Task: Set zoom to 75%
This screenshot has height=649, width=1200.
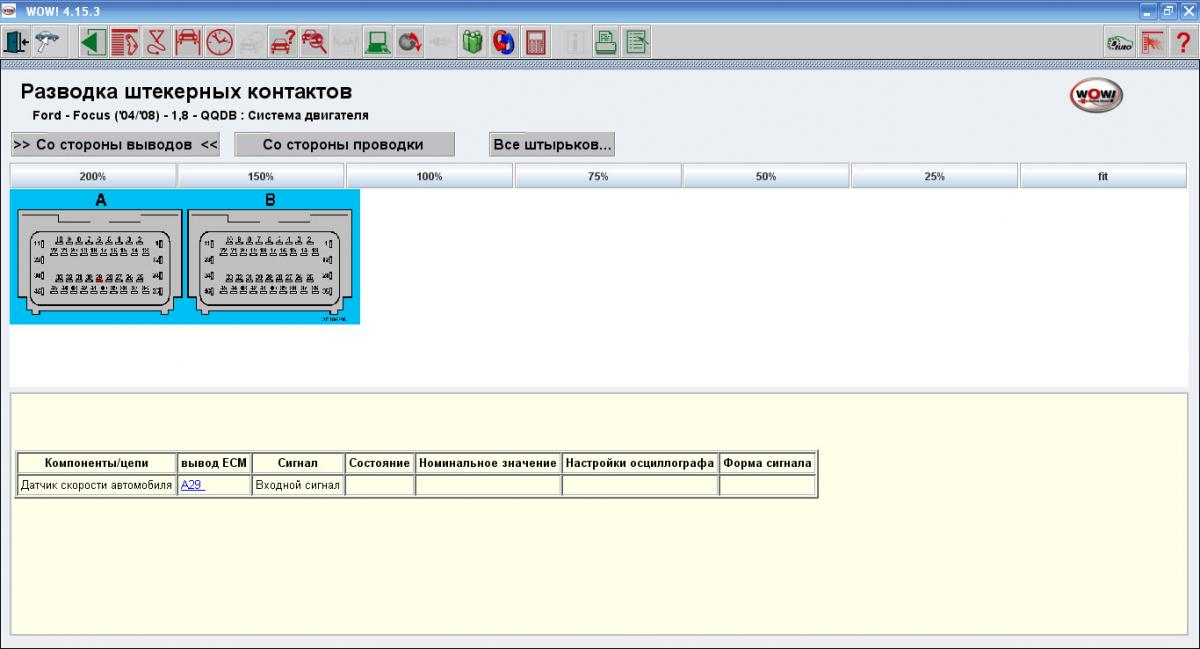Action: [x=598, y=176]
